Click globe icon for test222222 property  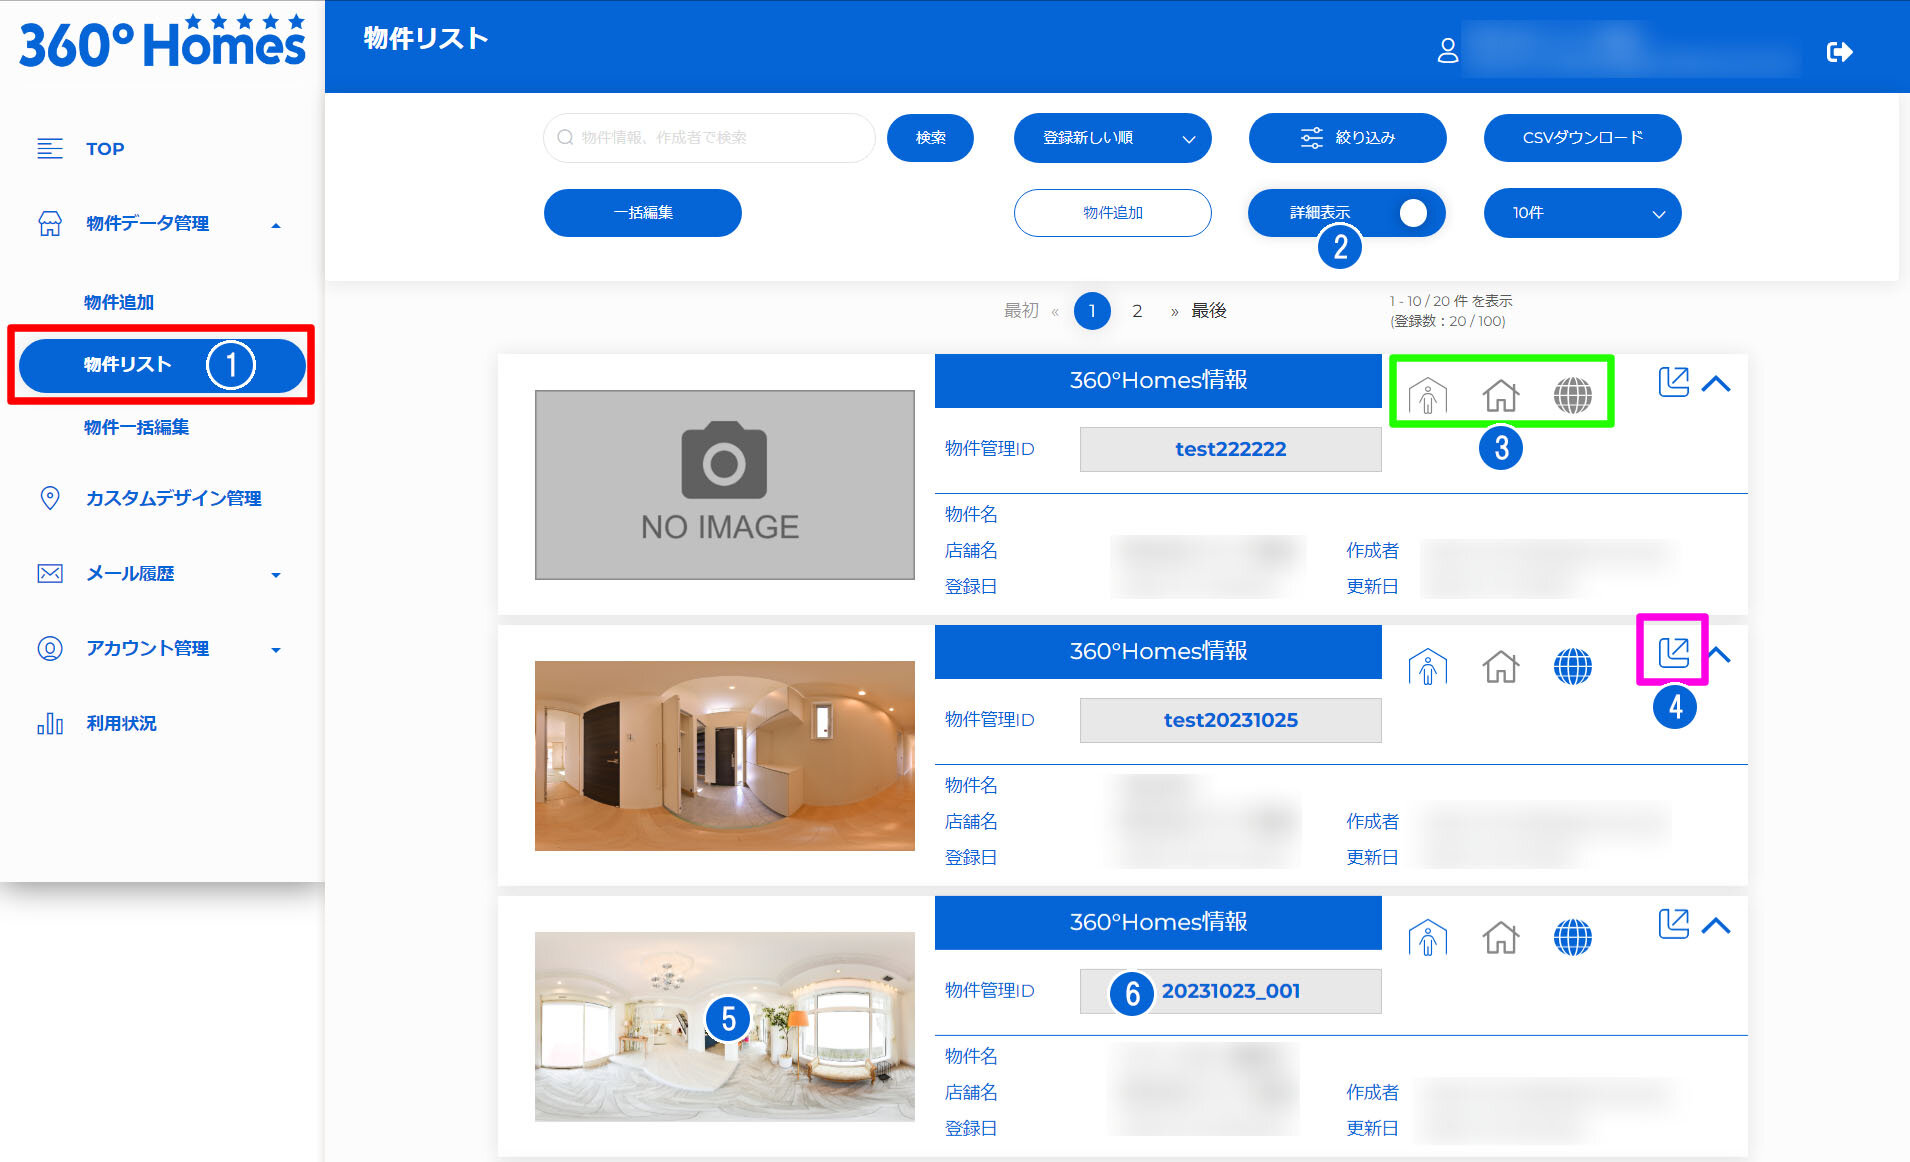click(1572, 396)
